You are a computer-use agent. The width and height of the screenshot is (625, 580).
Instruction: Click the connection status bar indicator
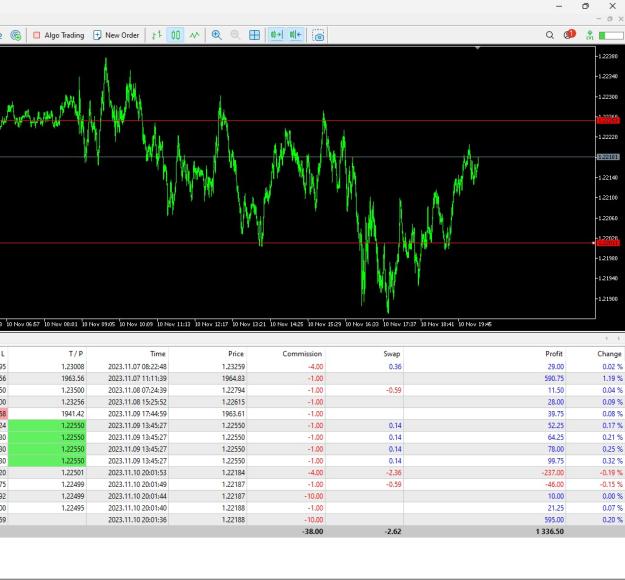[611, 35]
